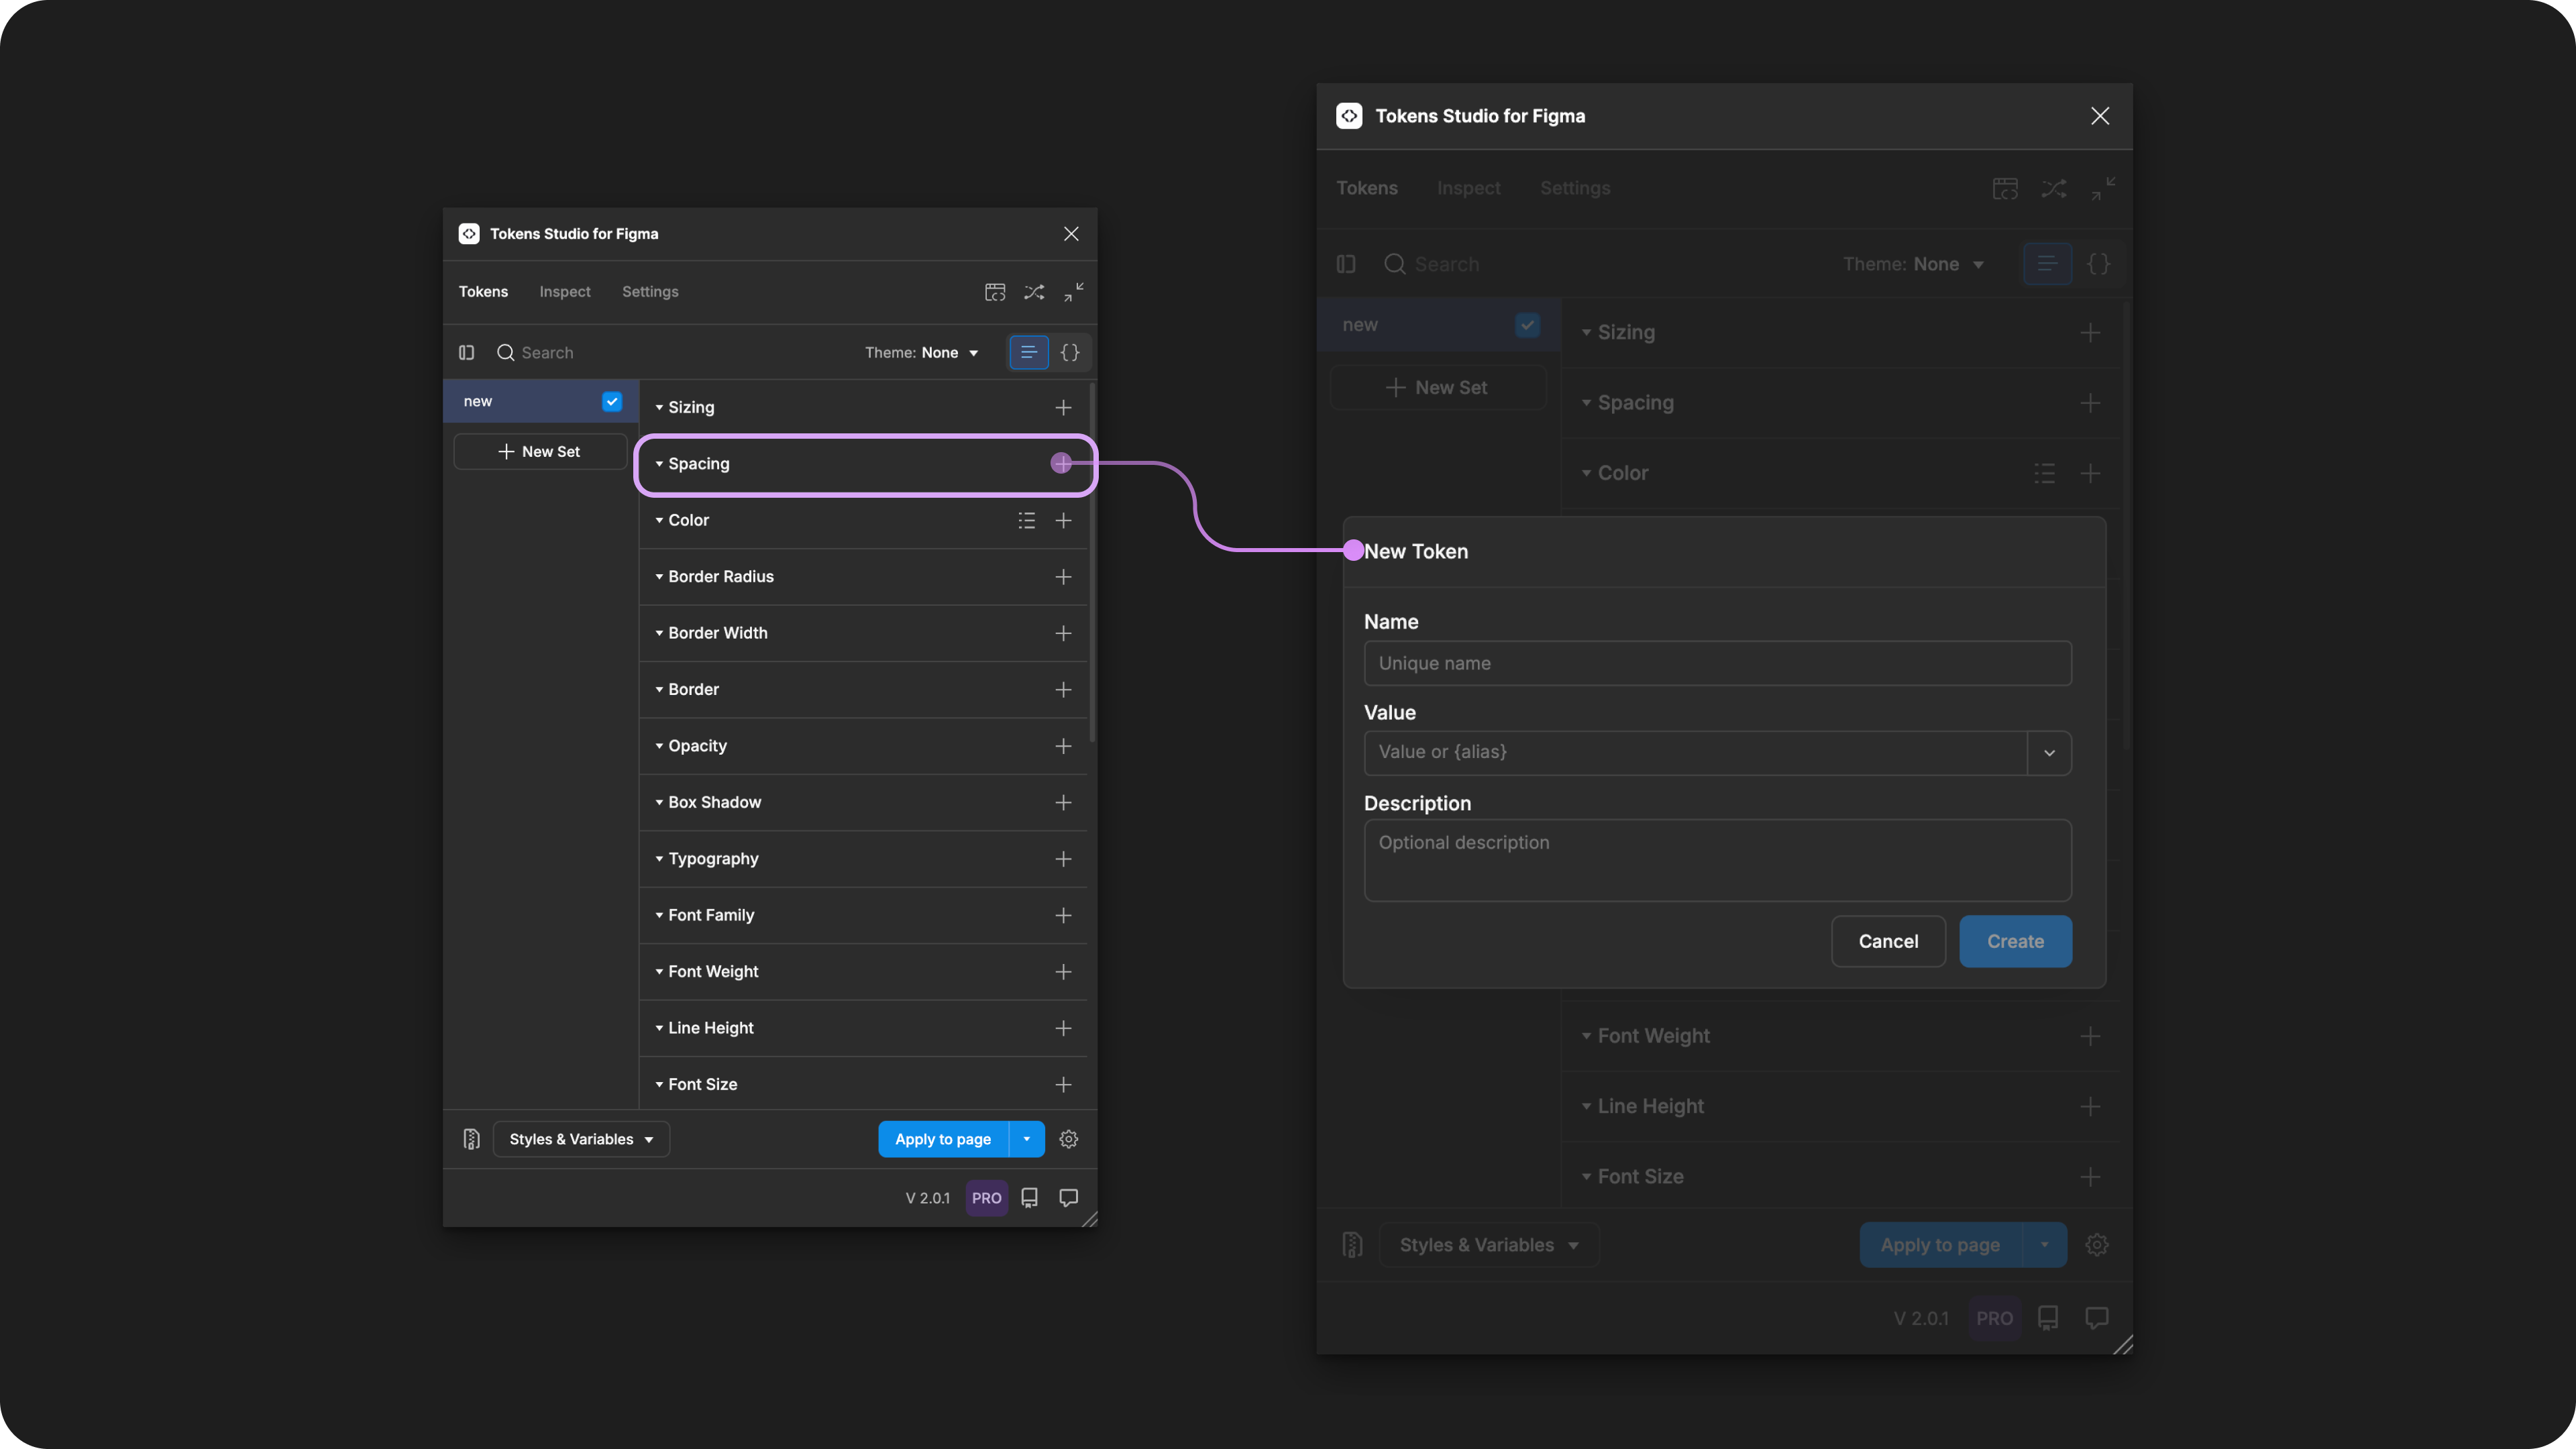Click the token list scrollbar in left panel
The width and height of the screenshot is (2576, 1449).
pos(1092,562)
